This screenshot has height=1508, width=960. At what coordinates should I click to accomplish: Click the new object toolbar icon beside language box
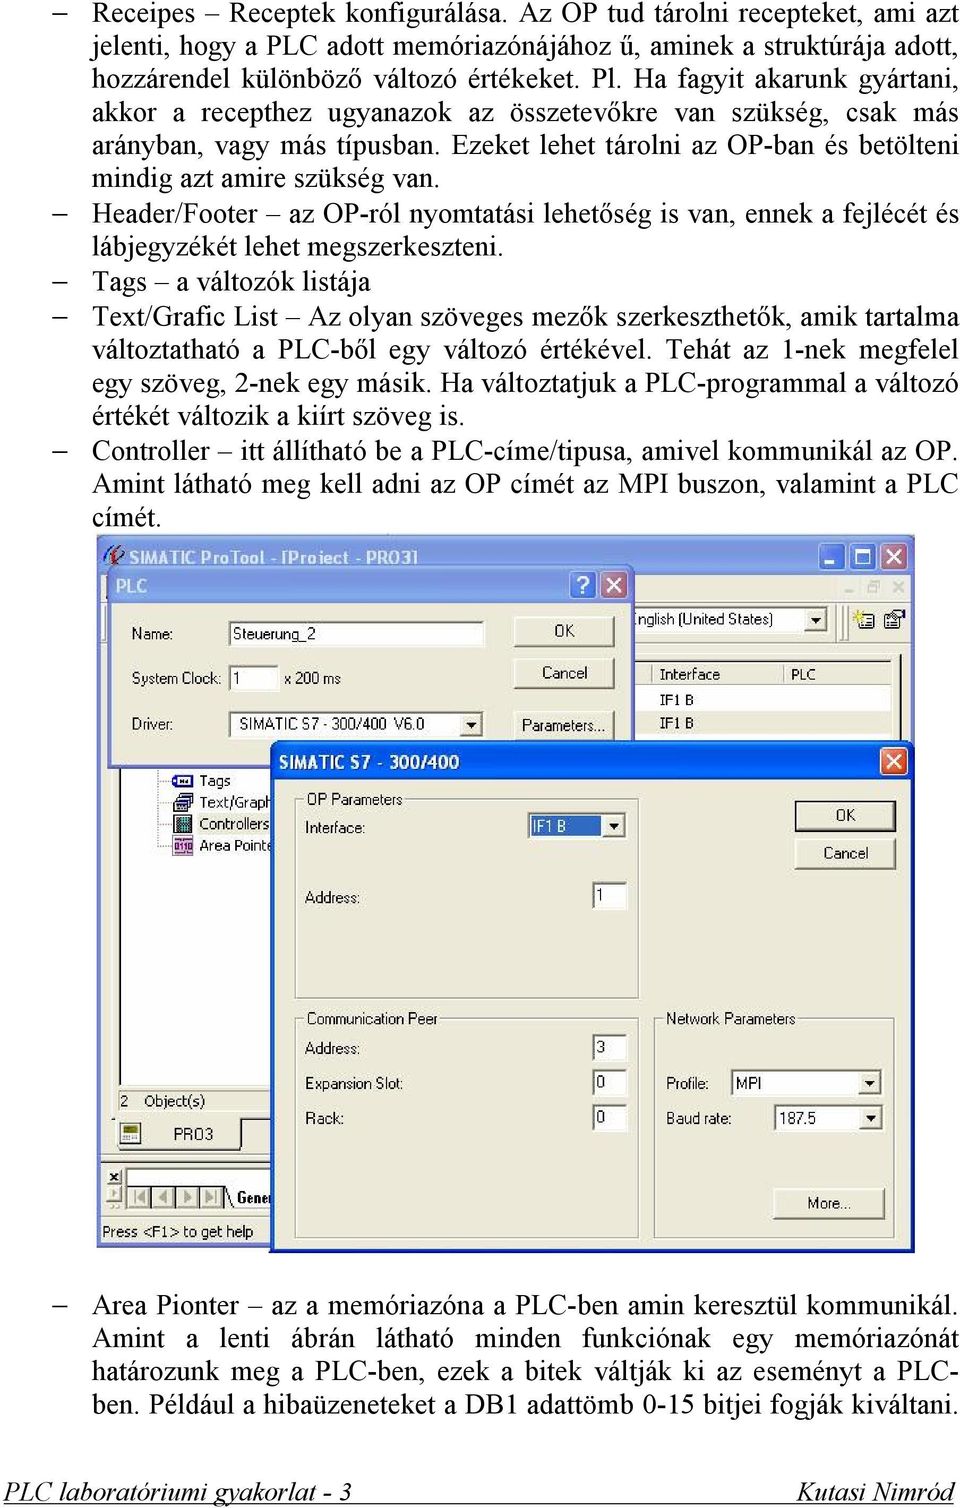click(864, 620)
